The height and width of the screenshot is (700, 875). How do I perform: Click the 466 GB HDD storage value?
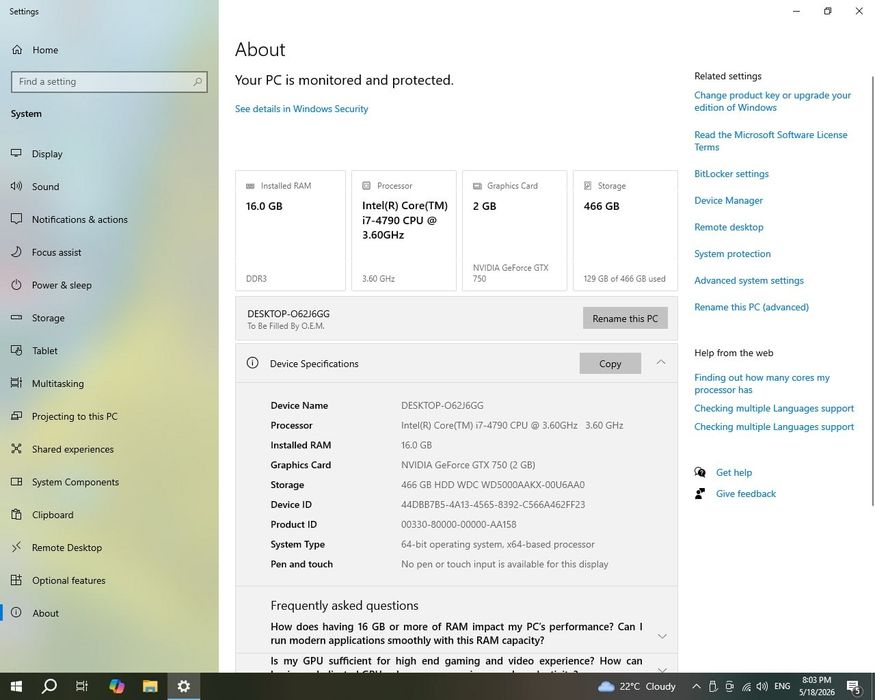pos(493,485)
